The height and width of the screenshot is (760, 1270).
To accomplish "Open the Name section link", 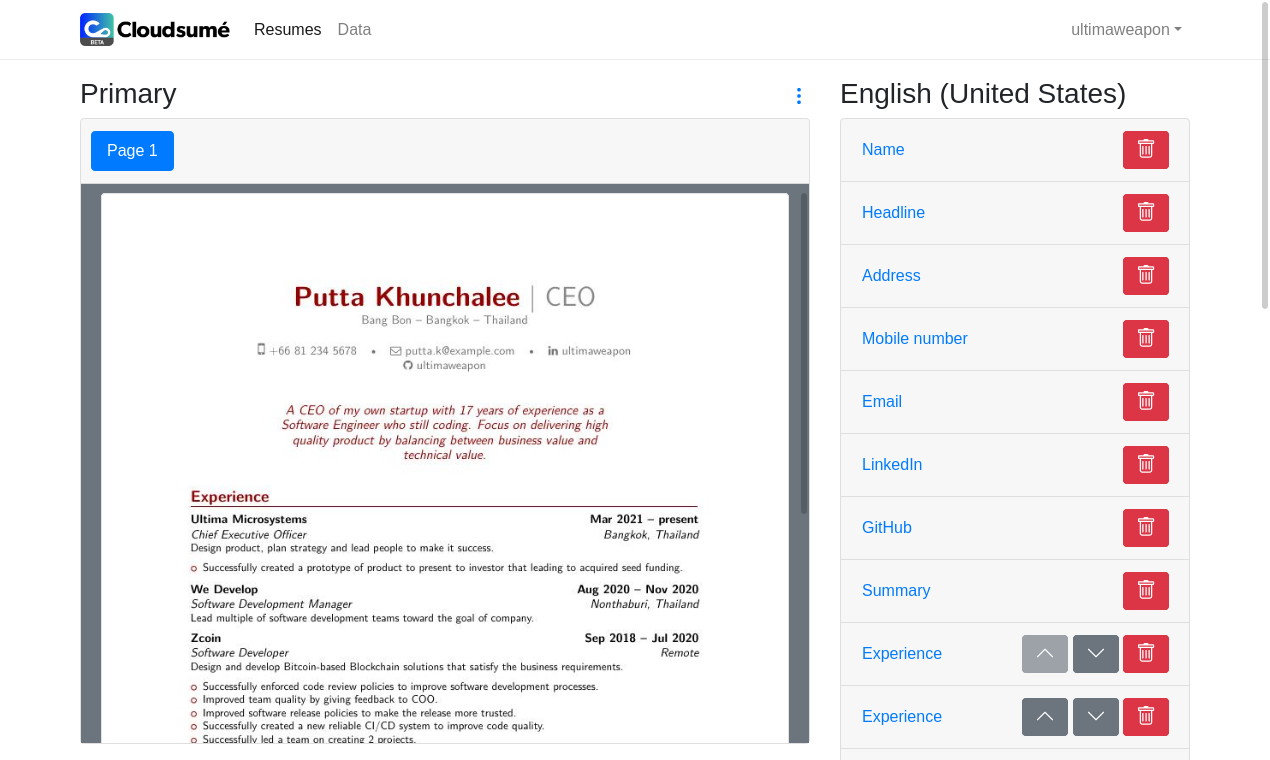I will coord(883,150).
